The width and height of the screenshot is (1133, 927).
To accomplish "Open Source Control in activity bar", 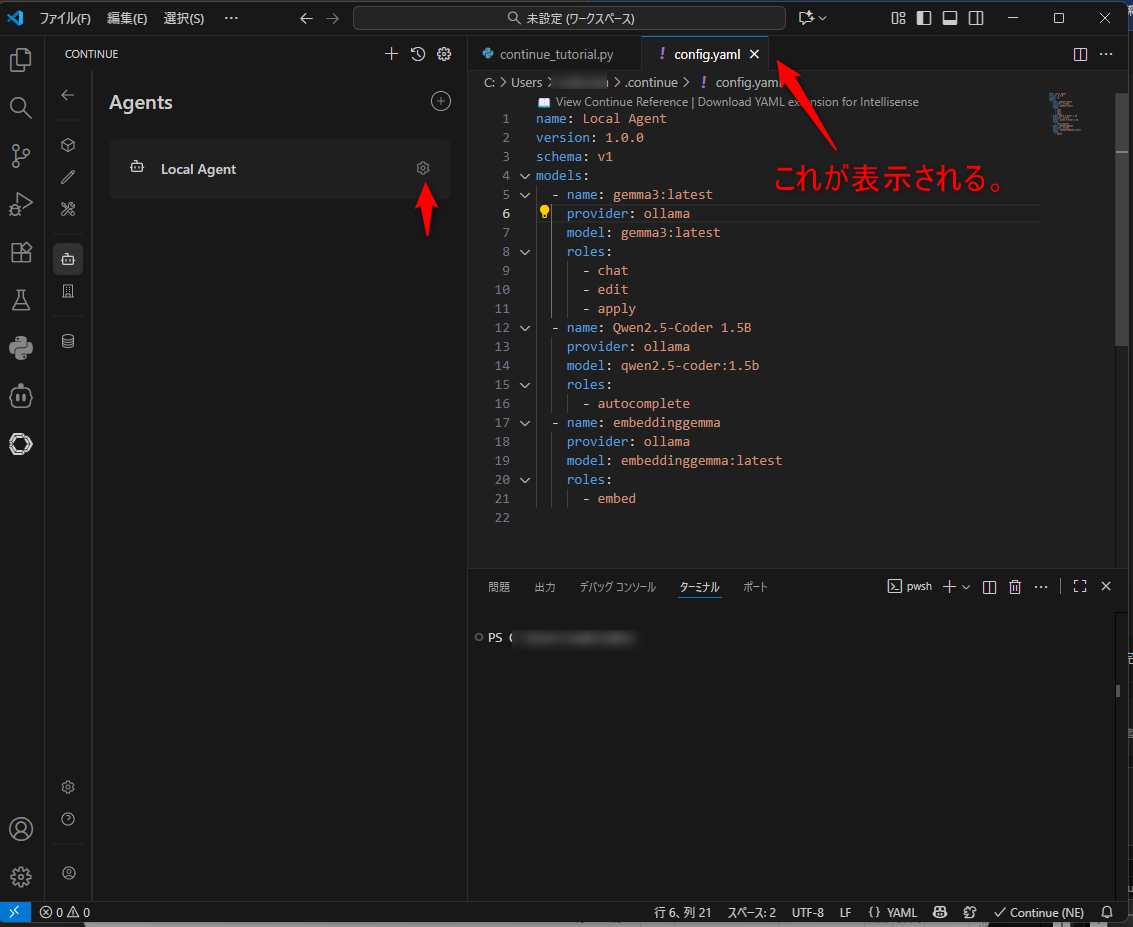I will point(20,156).
